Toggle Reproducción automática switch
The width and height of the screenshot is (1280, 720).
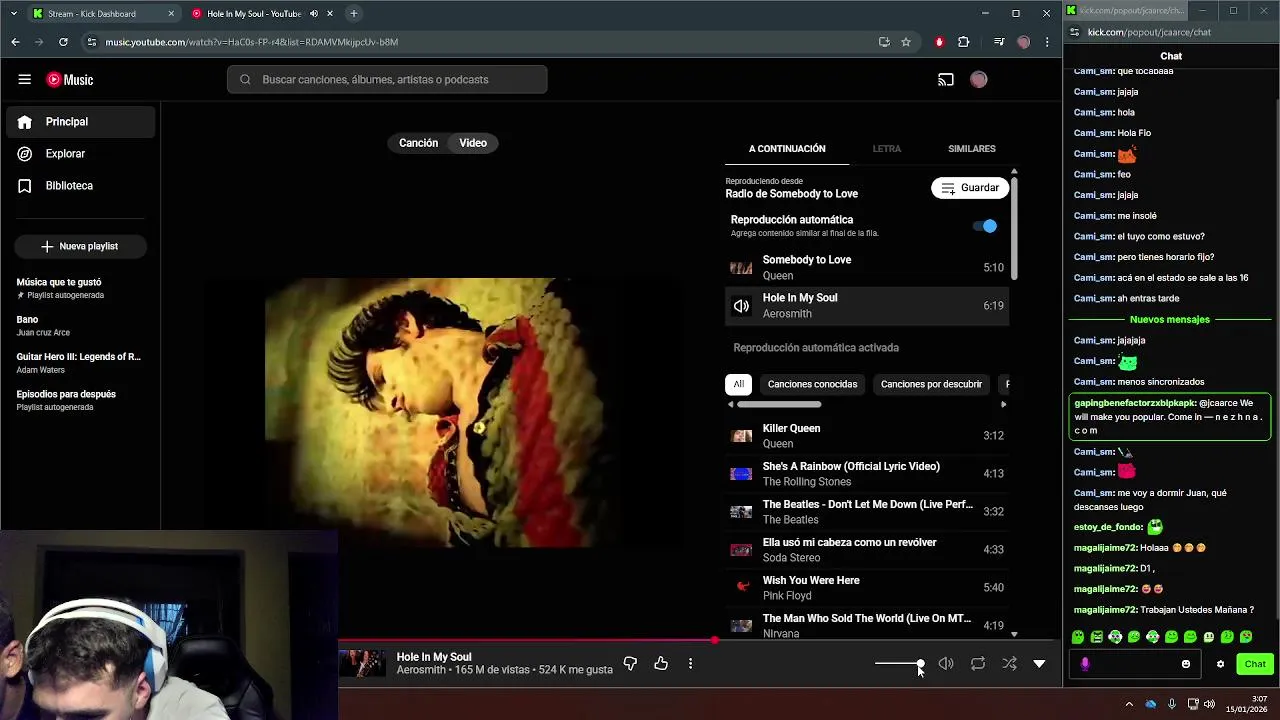(x=985, y=226)
